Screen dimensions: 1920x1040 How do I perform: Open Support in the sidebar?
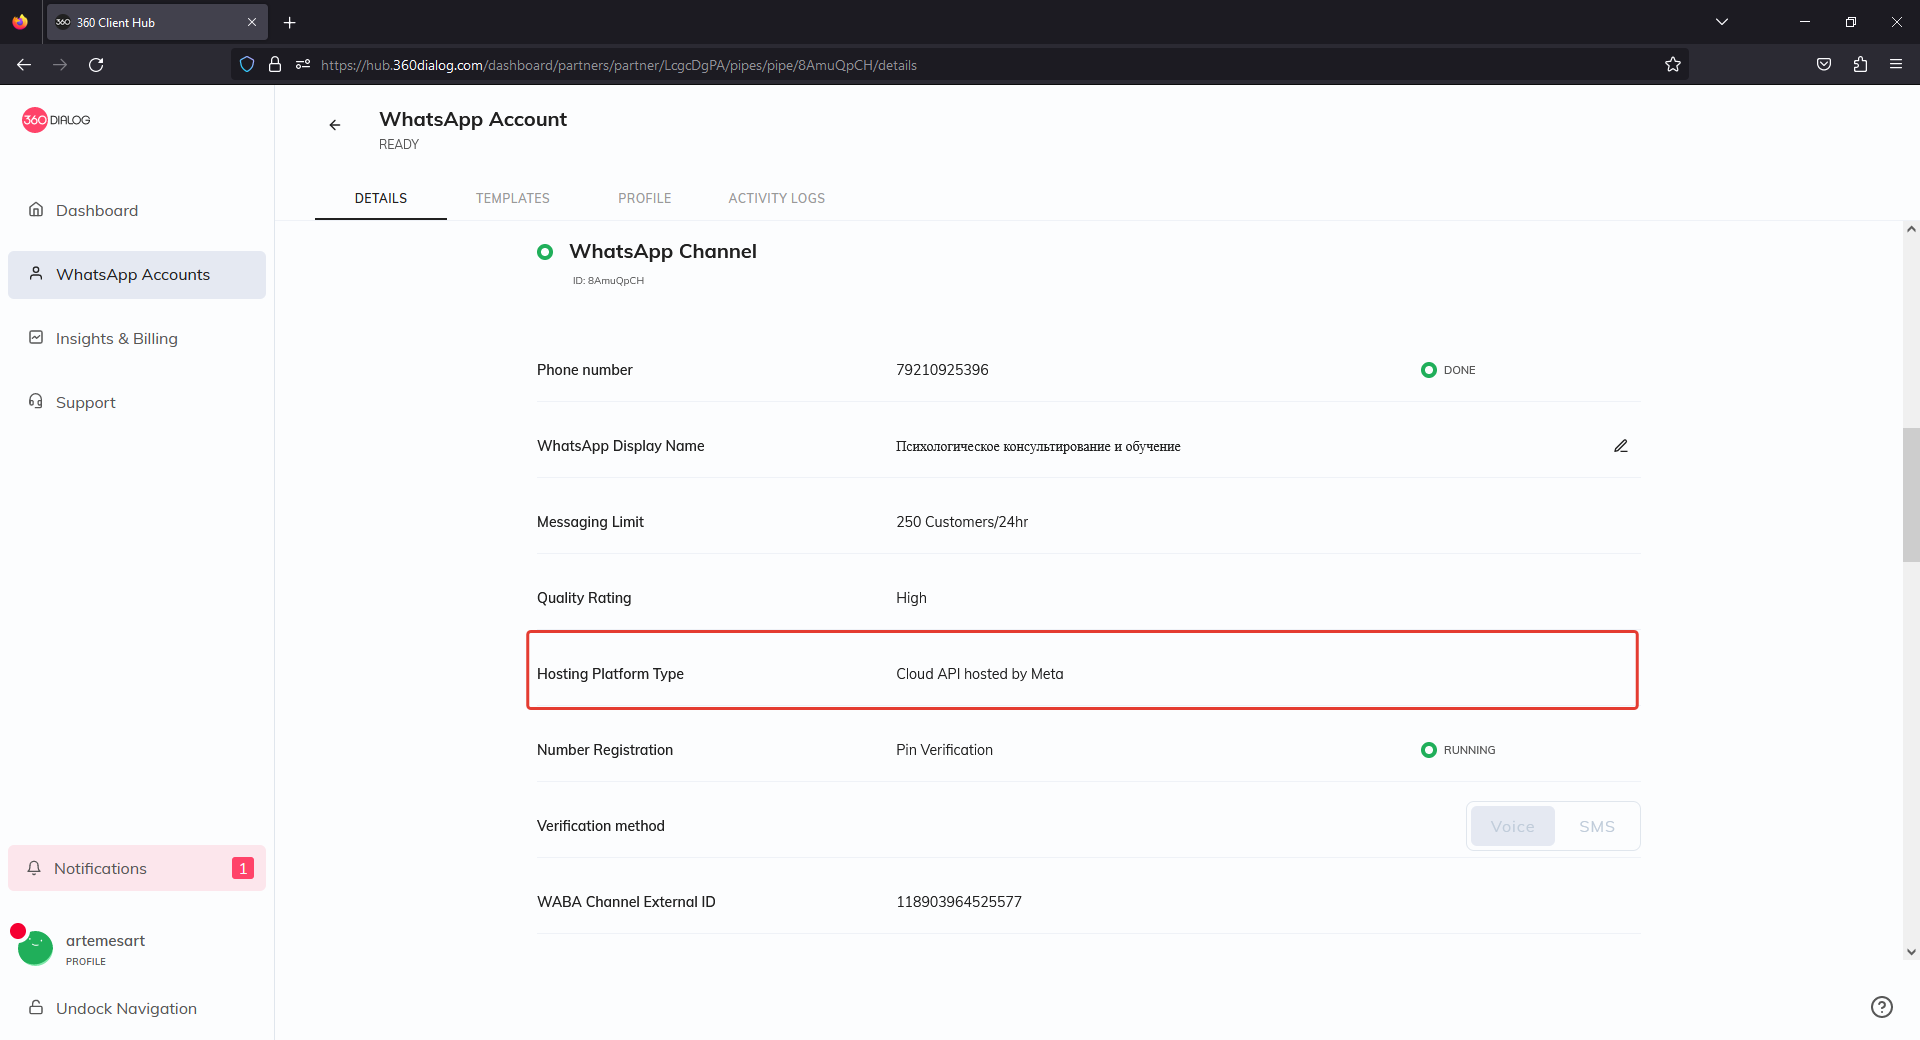click(x=137, y=402)
